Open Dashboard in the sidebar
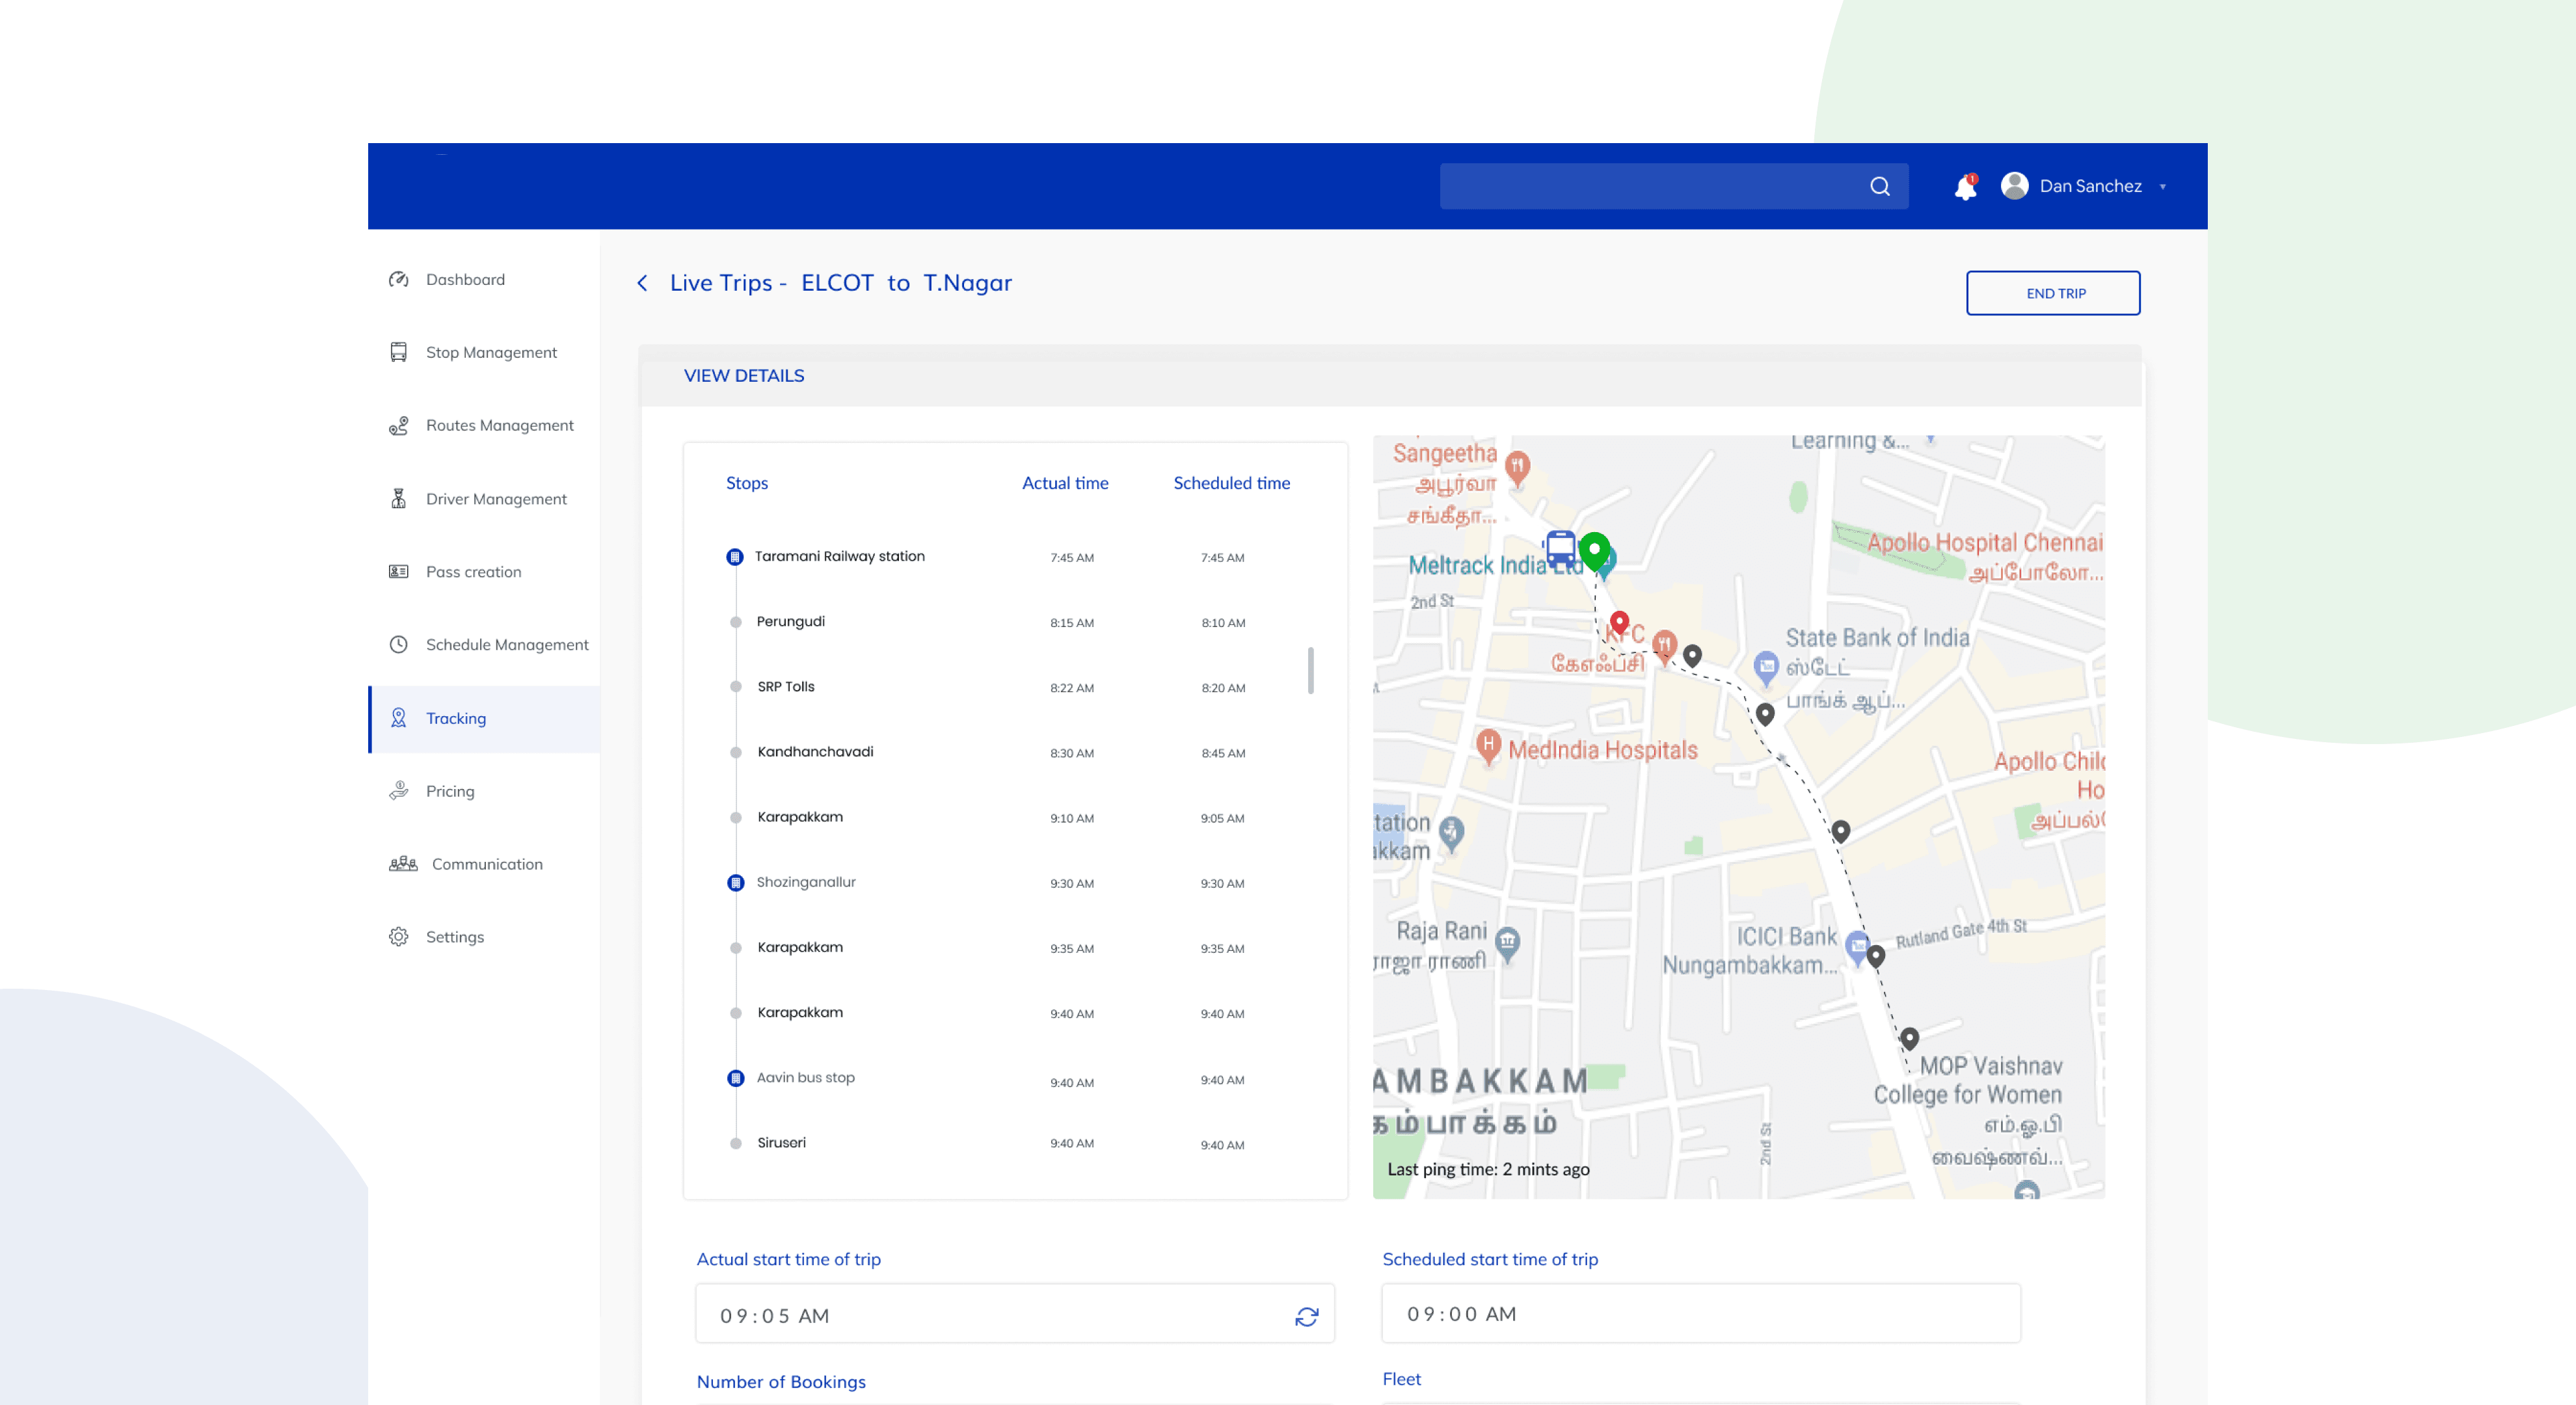Image resolution: width=2576 pixels, height=1405 pixels. (484, 279)
